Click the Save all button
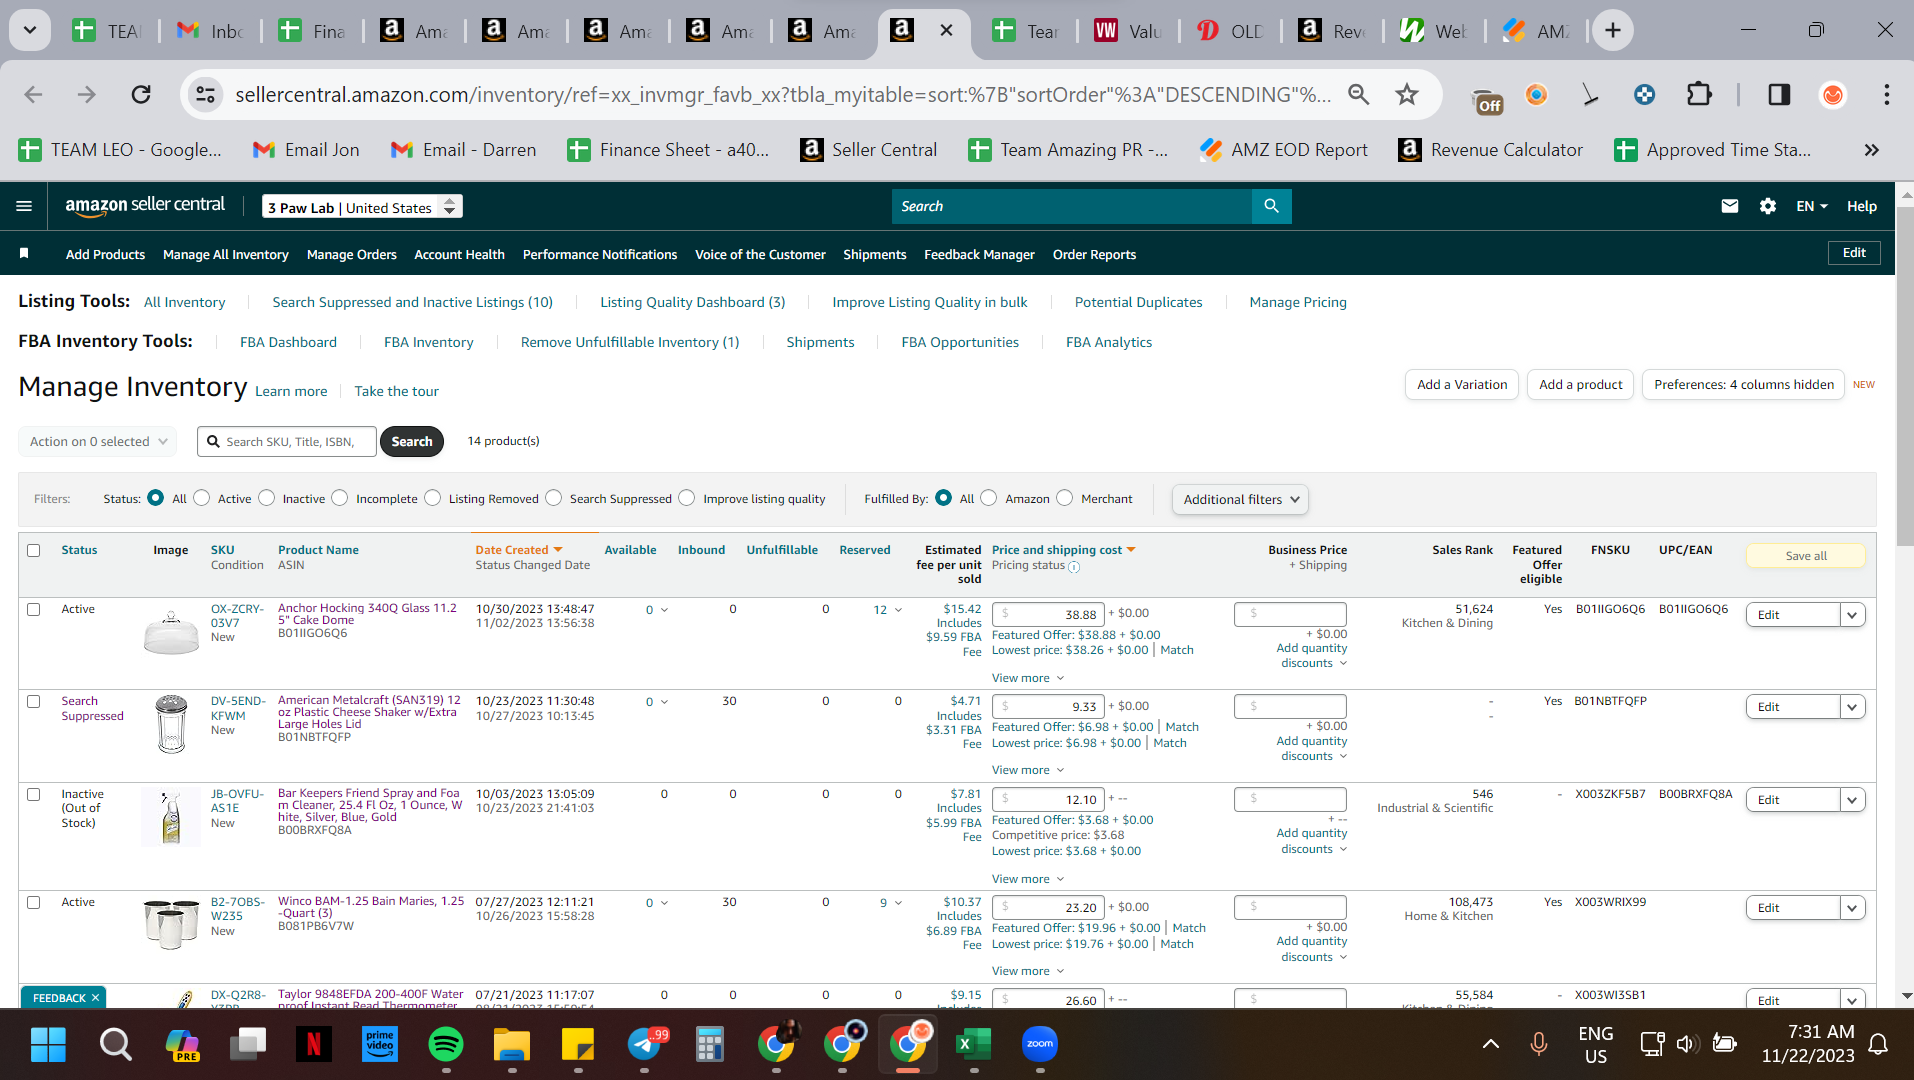 1805,556
